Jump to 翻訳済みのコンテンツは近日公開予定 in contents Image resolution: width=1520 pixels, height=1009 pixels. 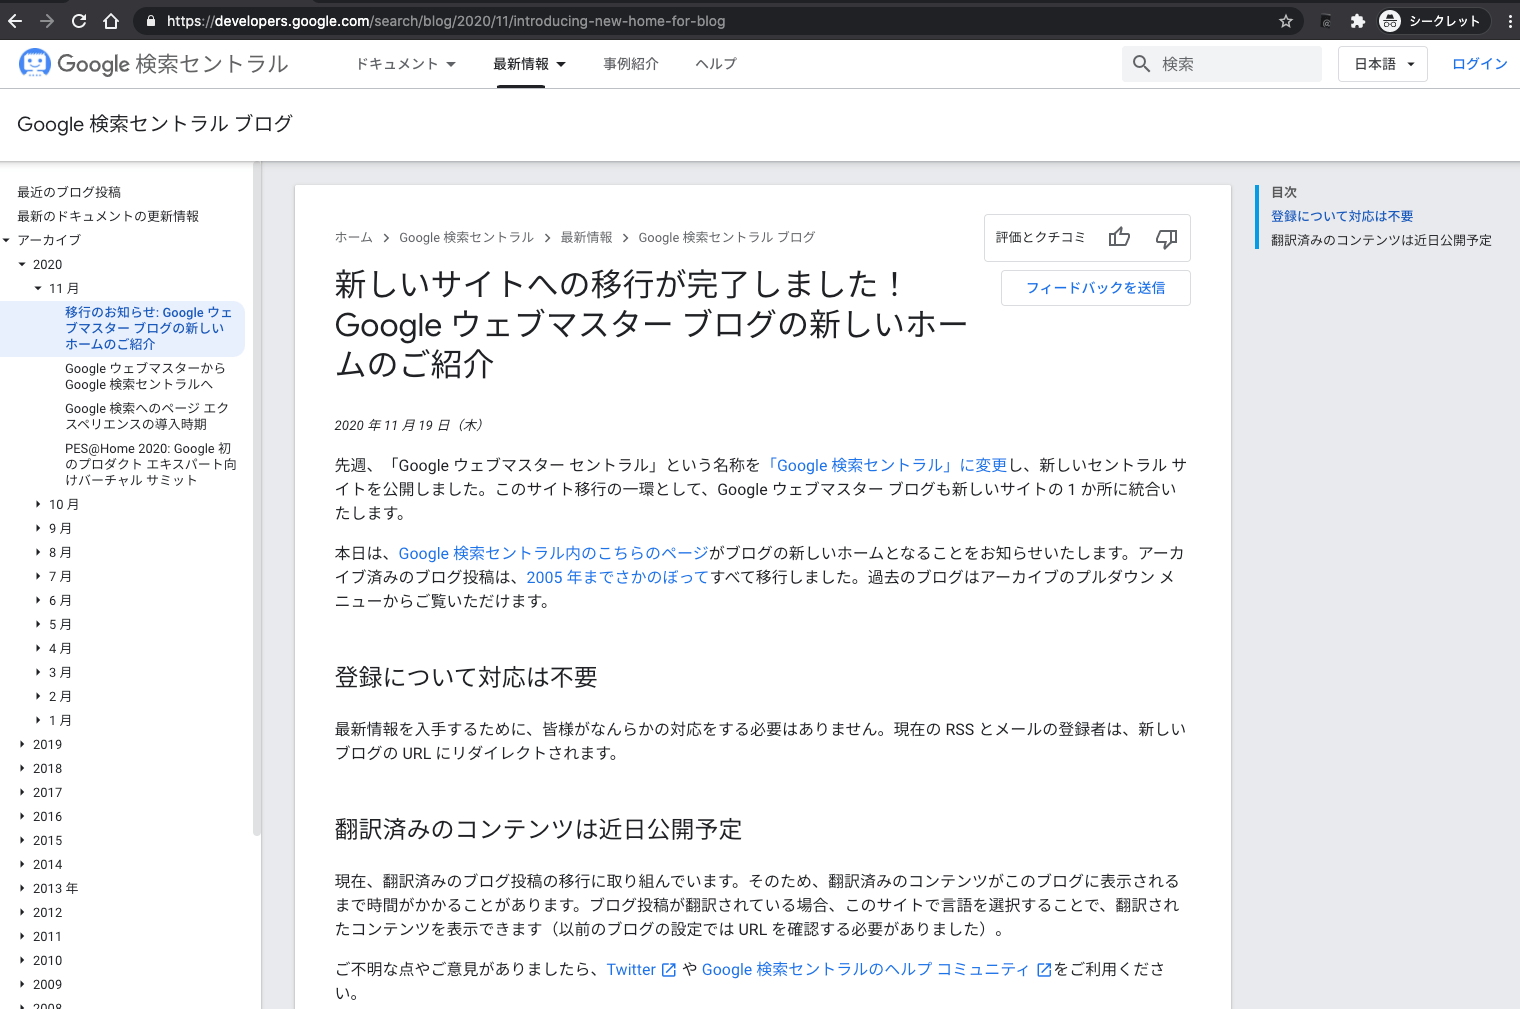(x=1381, y=240)
